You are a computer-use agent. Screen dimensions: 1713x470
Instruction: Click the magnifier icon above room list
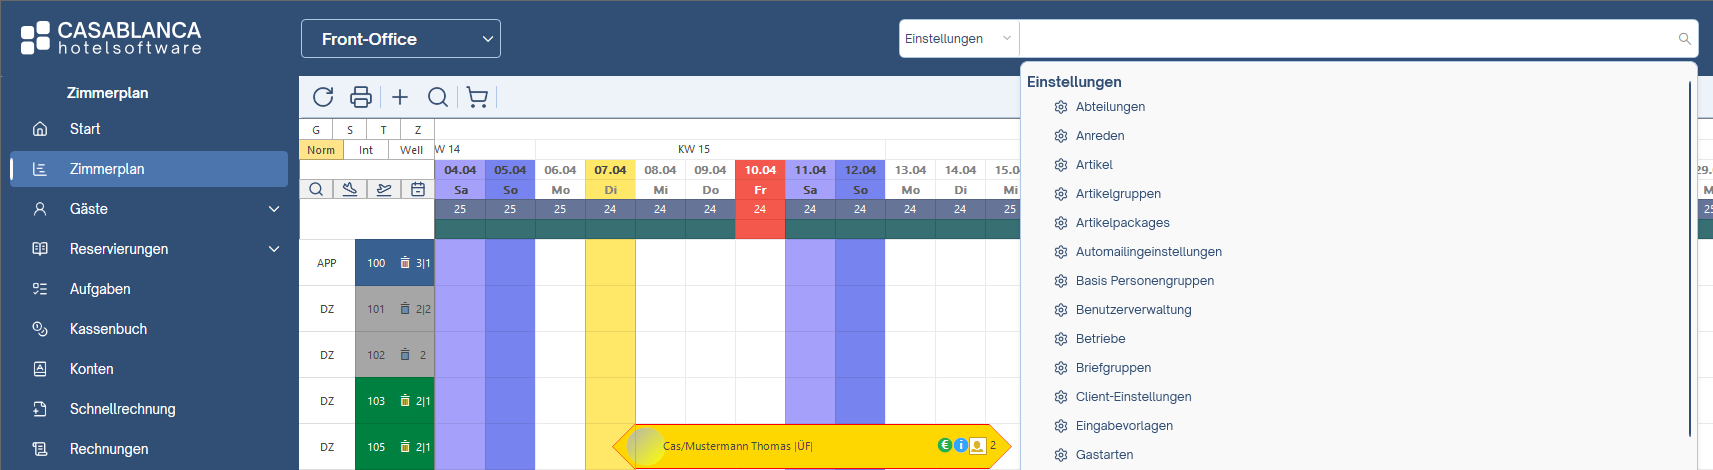[316, 189]
